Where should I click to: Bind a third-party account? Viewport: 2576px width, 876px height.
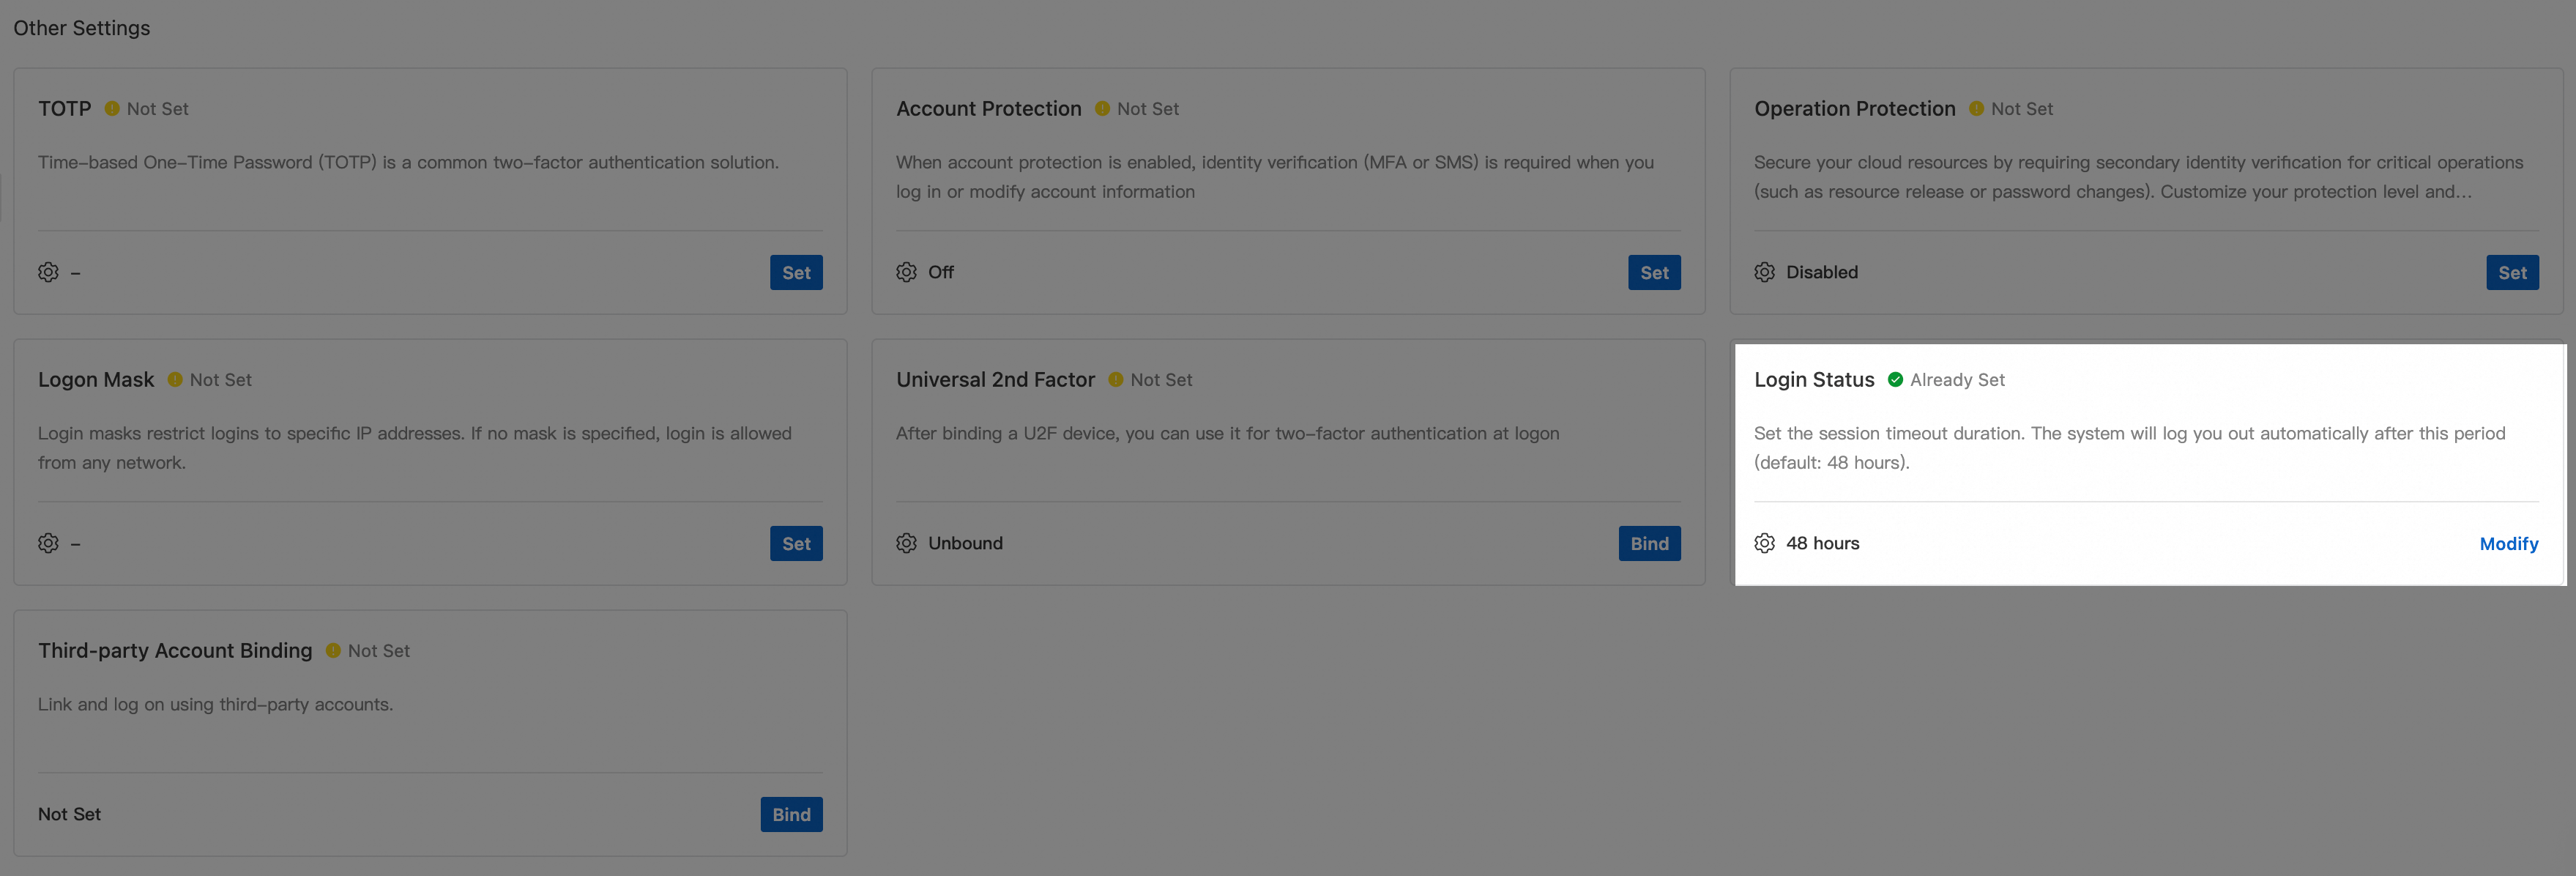coord(791,814)
